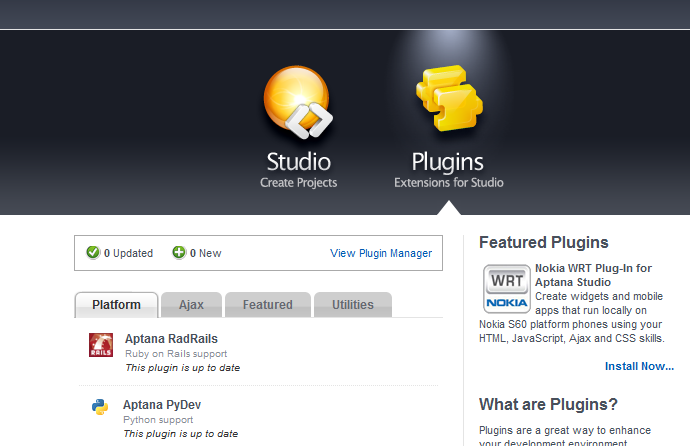Screen dimensions: 690x446
Task: Click RadRails 'This plugin is up to date' status
Action: coord(183,368)
